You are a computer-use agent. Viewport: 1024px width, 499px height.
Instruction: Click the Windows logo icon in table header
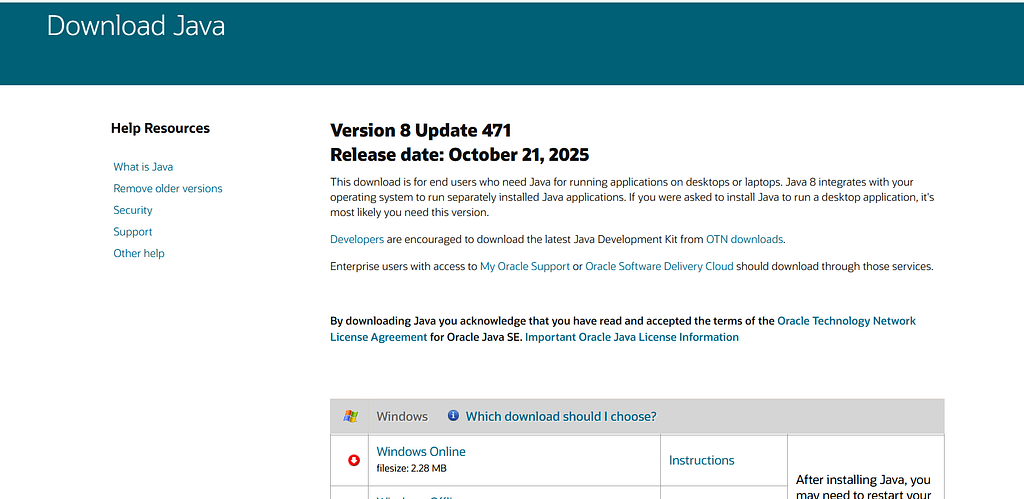pyautogui.click(x=351, y=416)
